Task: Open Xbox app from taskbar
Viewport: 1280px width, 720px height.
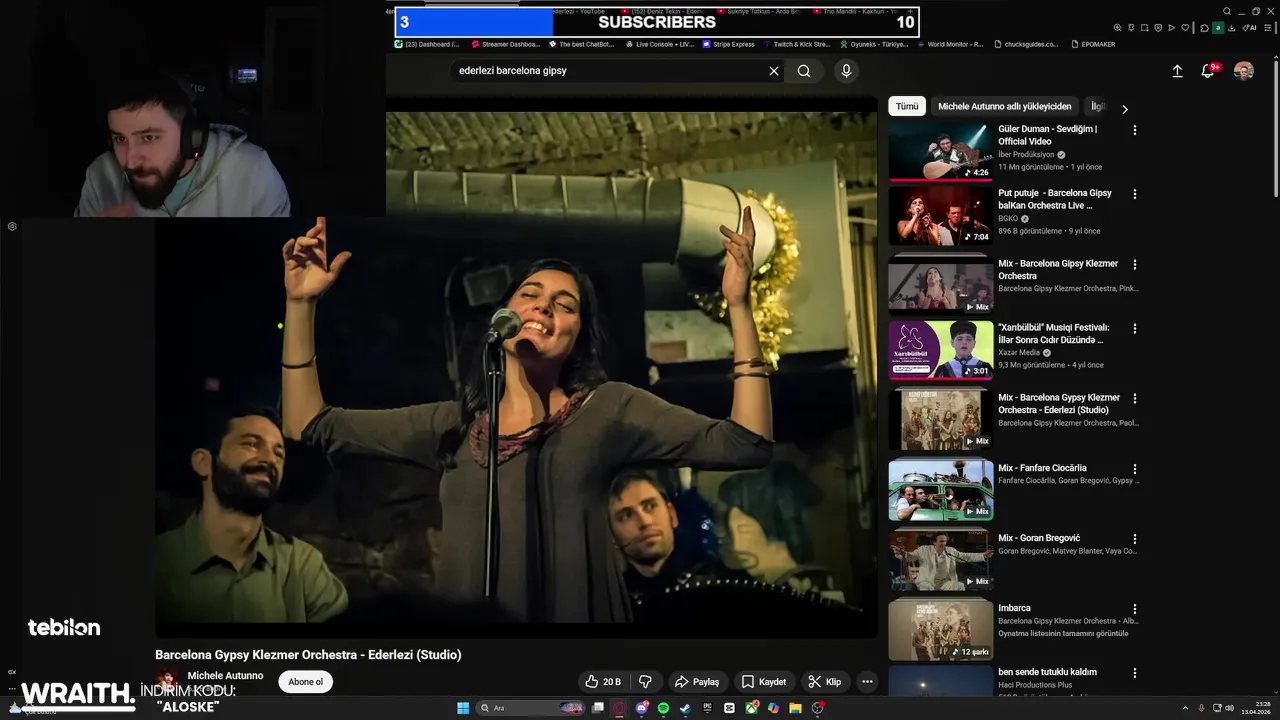Action: coord(751,708)
